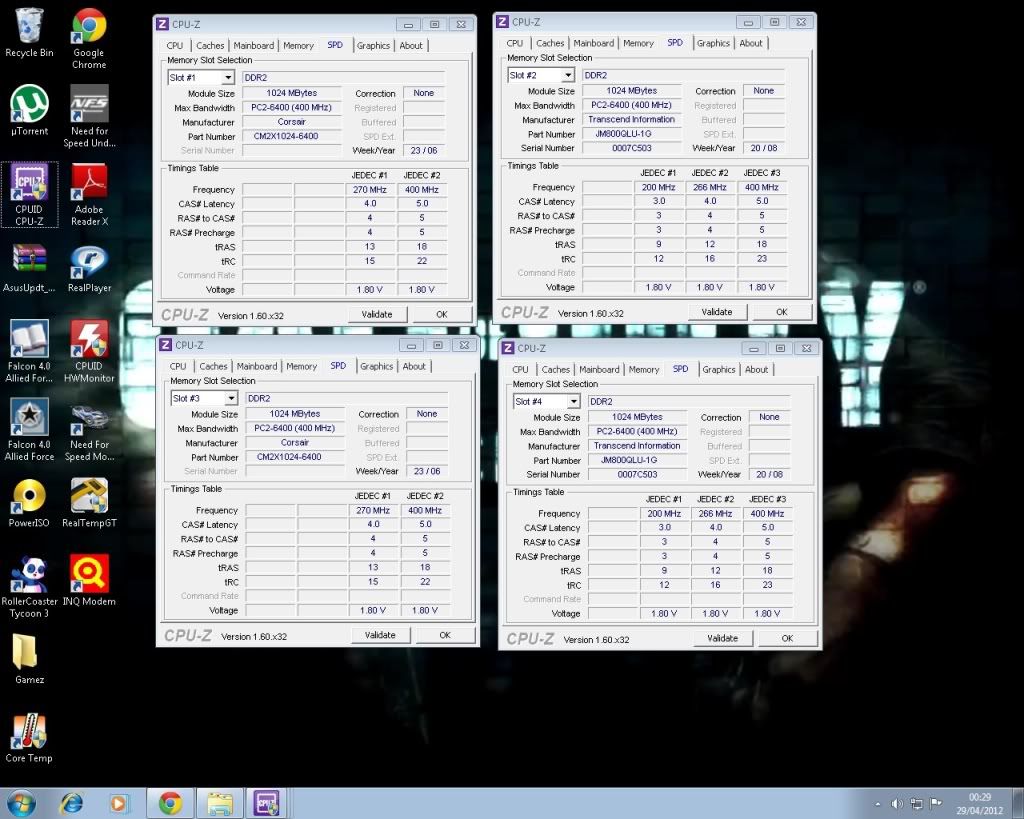Click the CM2X1024-6400 part number in Slot #3 window

[x=295, y=457]
